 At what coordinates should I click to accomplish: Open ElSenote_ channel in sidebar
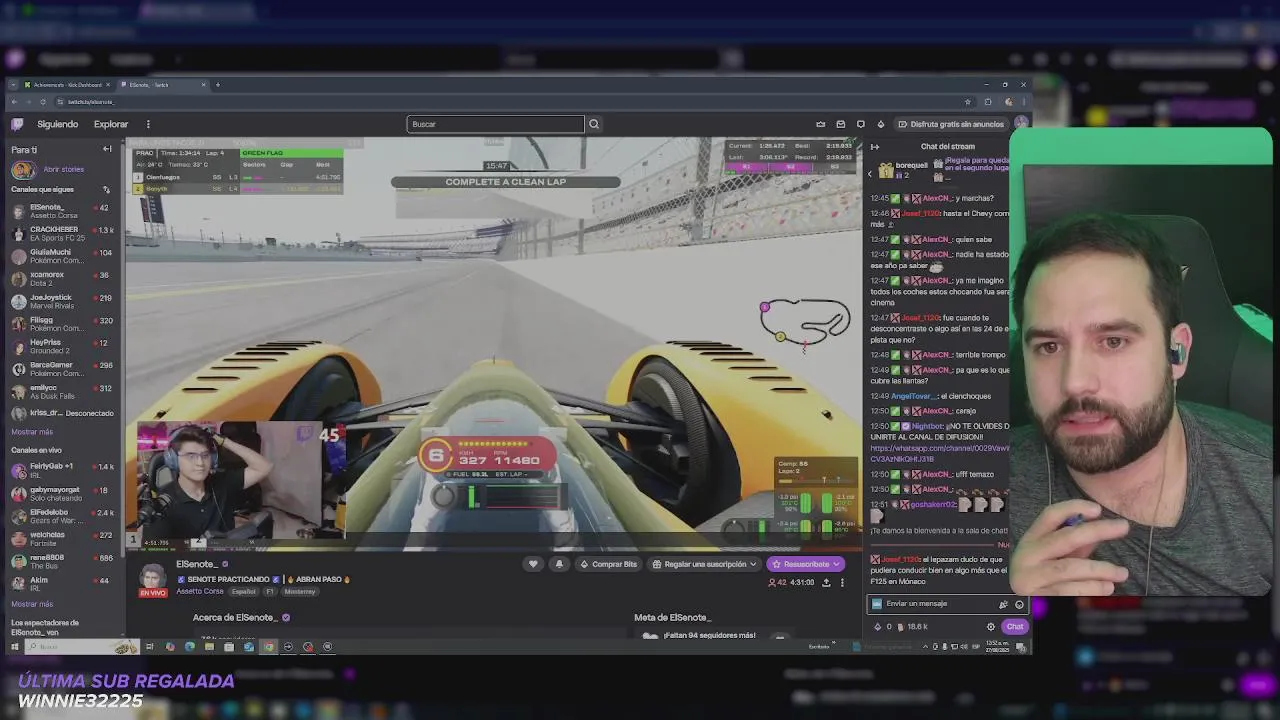(62, 211)
